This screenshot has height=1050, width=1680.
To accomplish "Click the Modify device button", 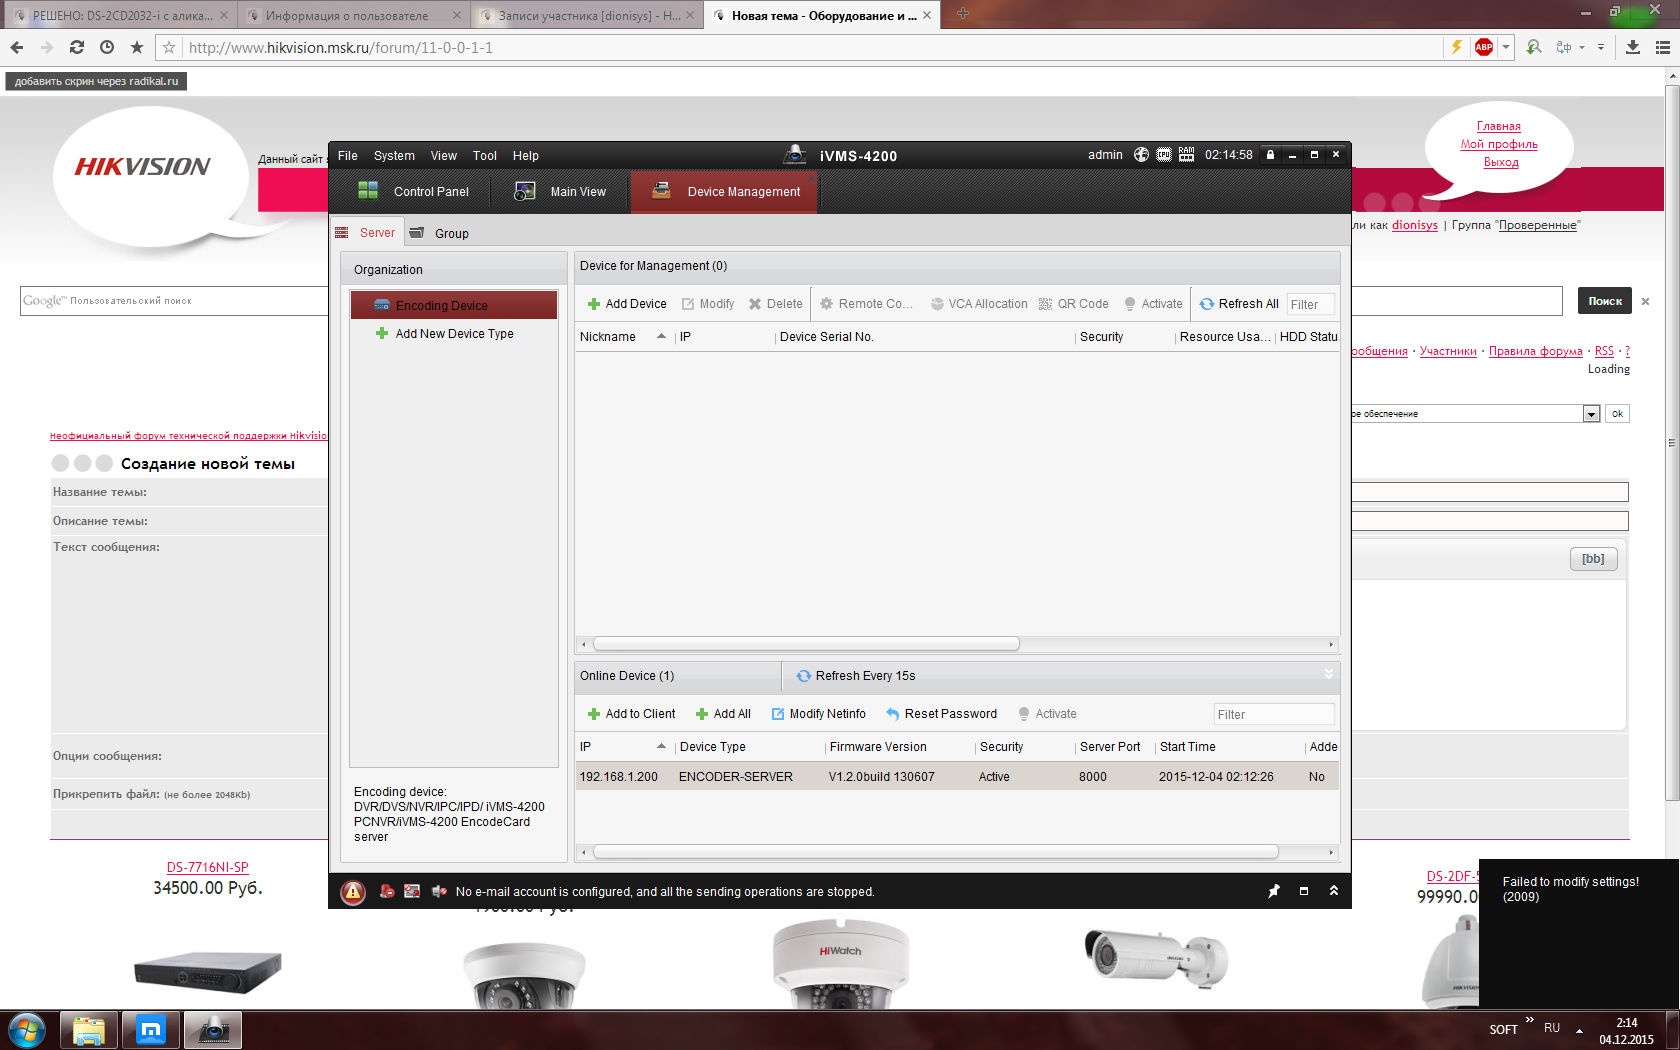I will [x=708, y=304].
